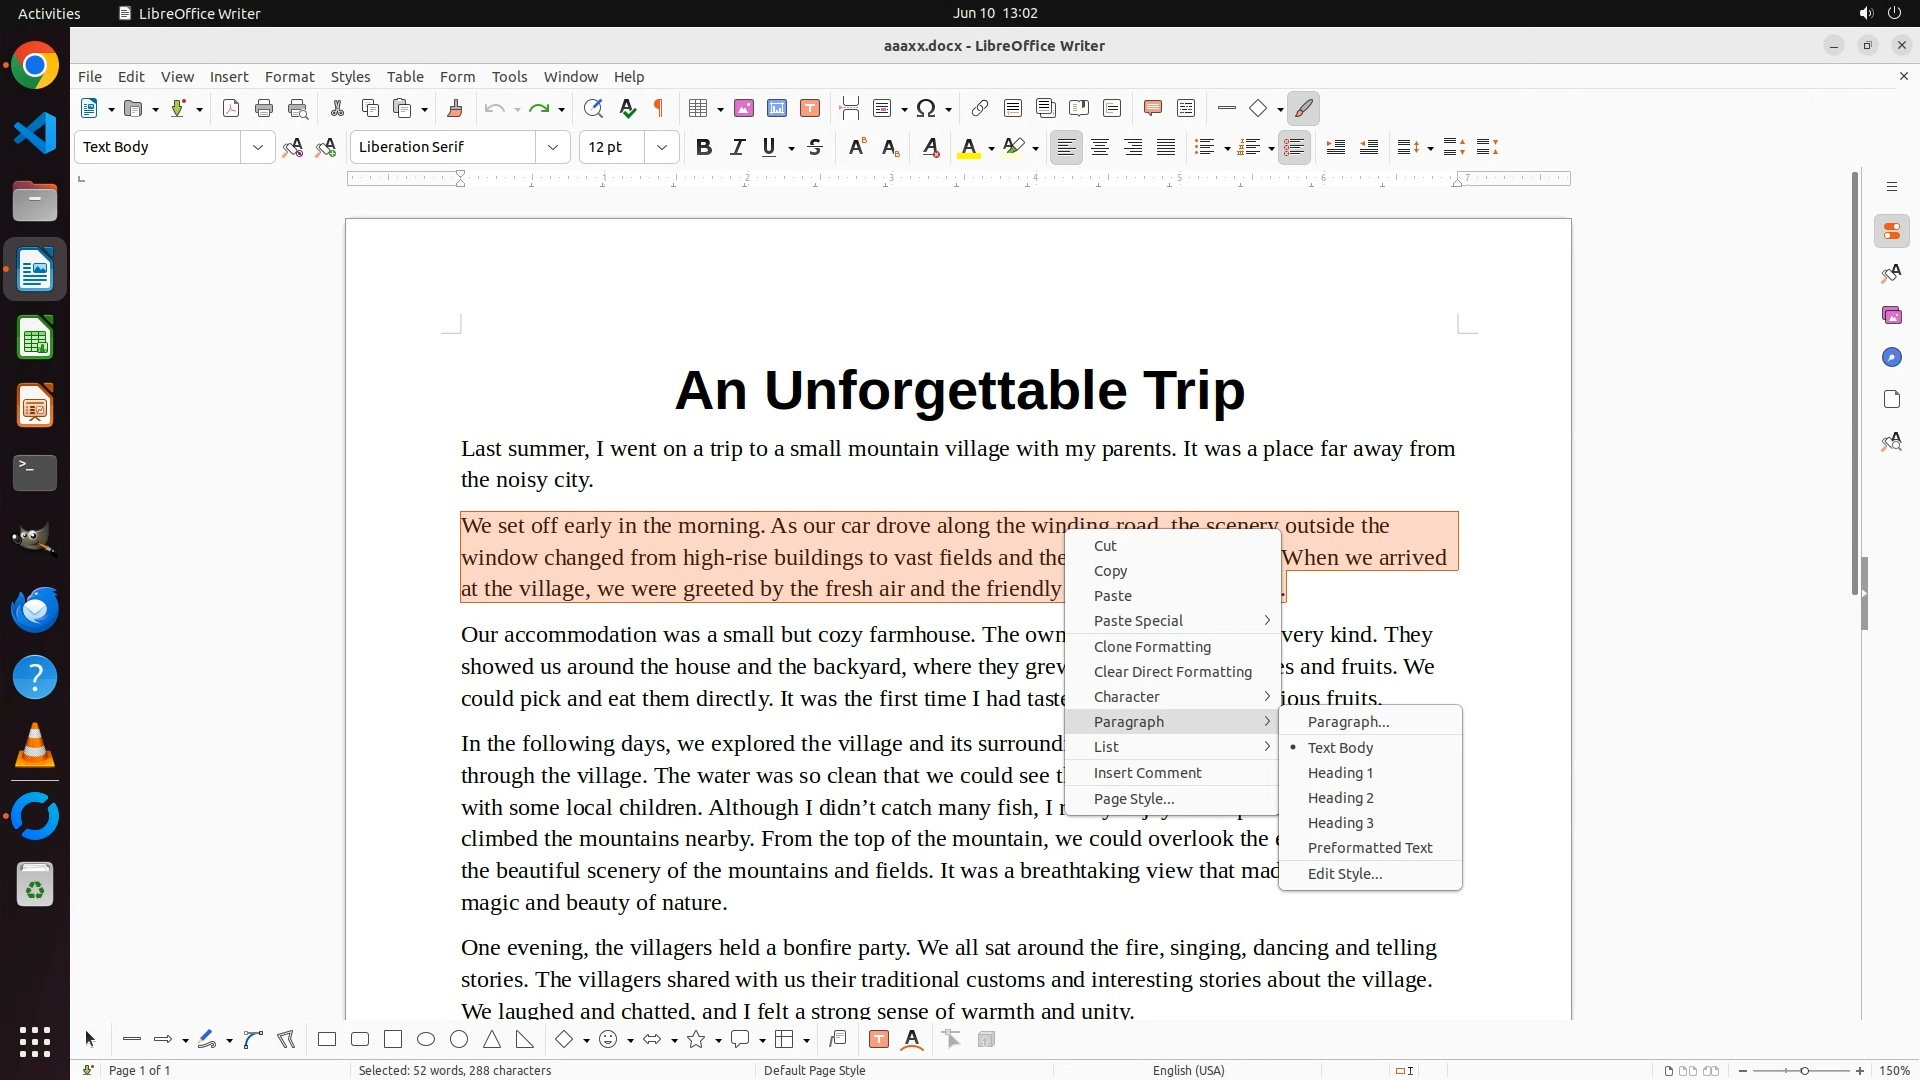1920x1080 pixels.
Task: Open the sidebar Navigator compass icon
Action: pyautogui.click(x=1891, y=358)
